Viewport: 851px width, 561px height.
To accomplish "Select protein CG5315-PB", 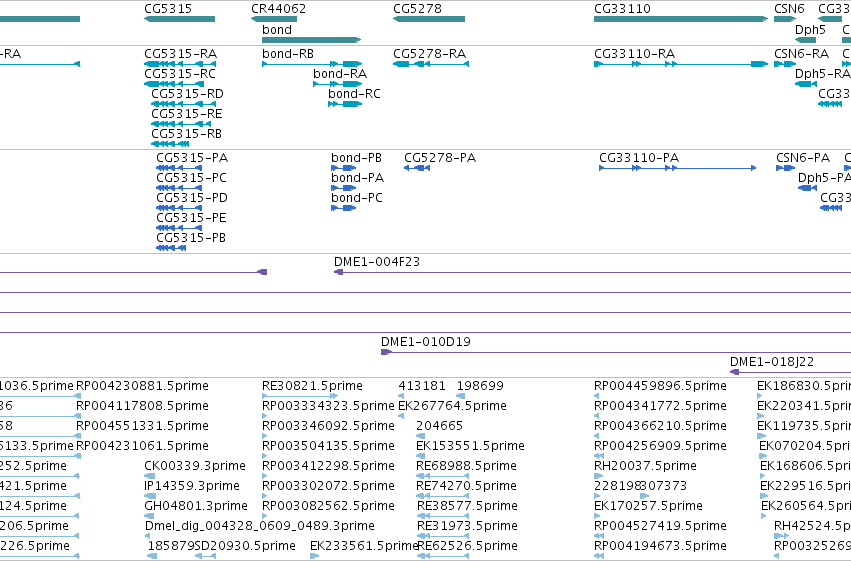I will point(171,248).
